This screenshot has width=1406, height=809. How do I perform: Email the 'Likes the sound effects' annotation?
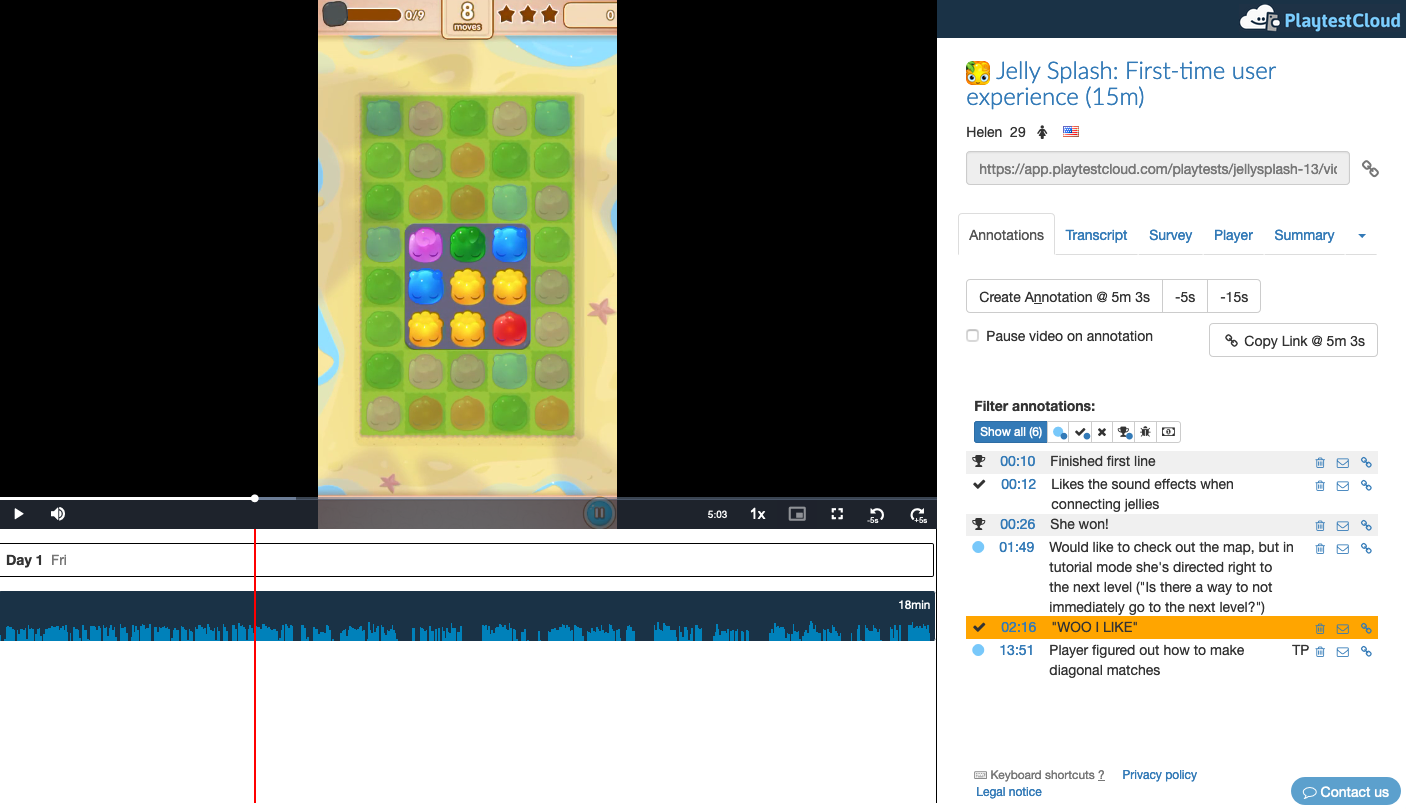click(x=1343, y=486)
